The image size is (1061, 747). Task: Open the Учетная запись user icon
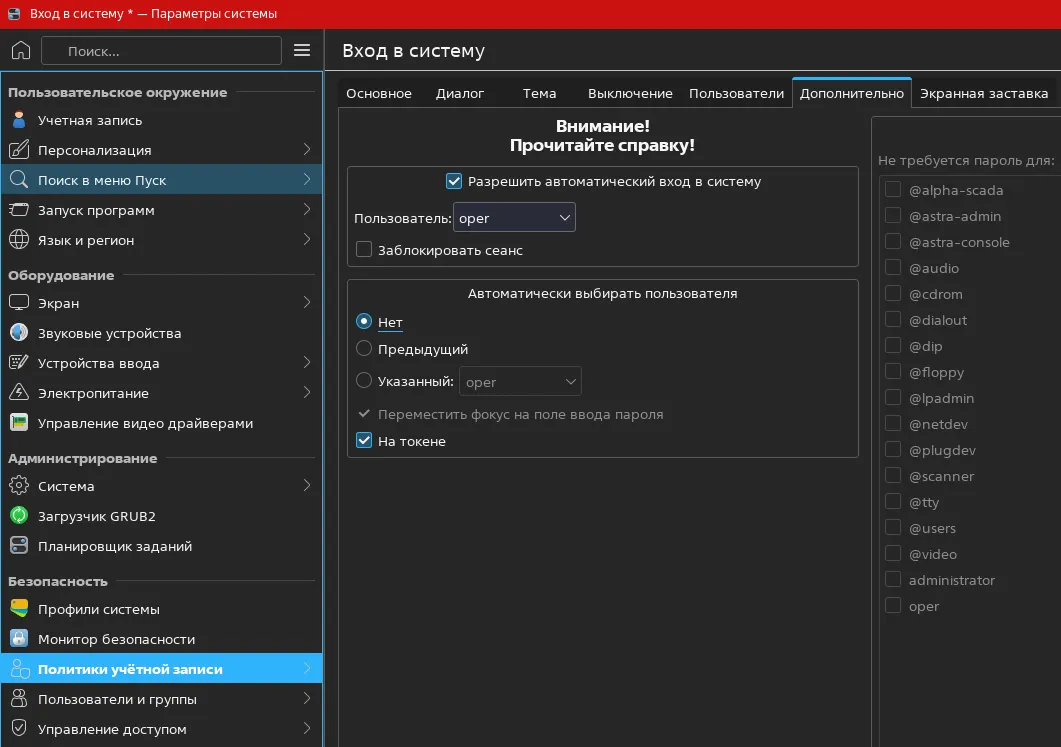19,120
